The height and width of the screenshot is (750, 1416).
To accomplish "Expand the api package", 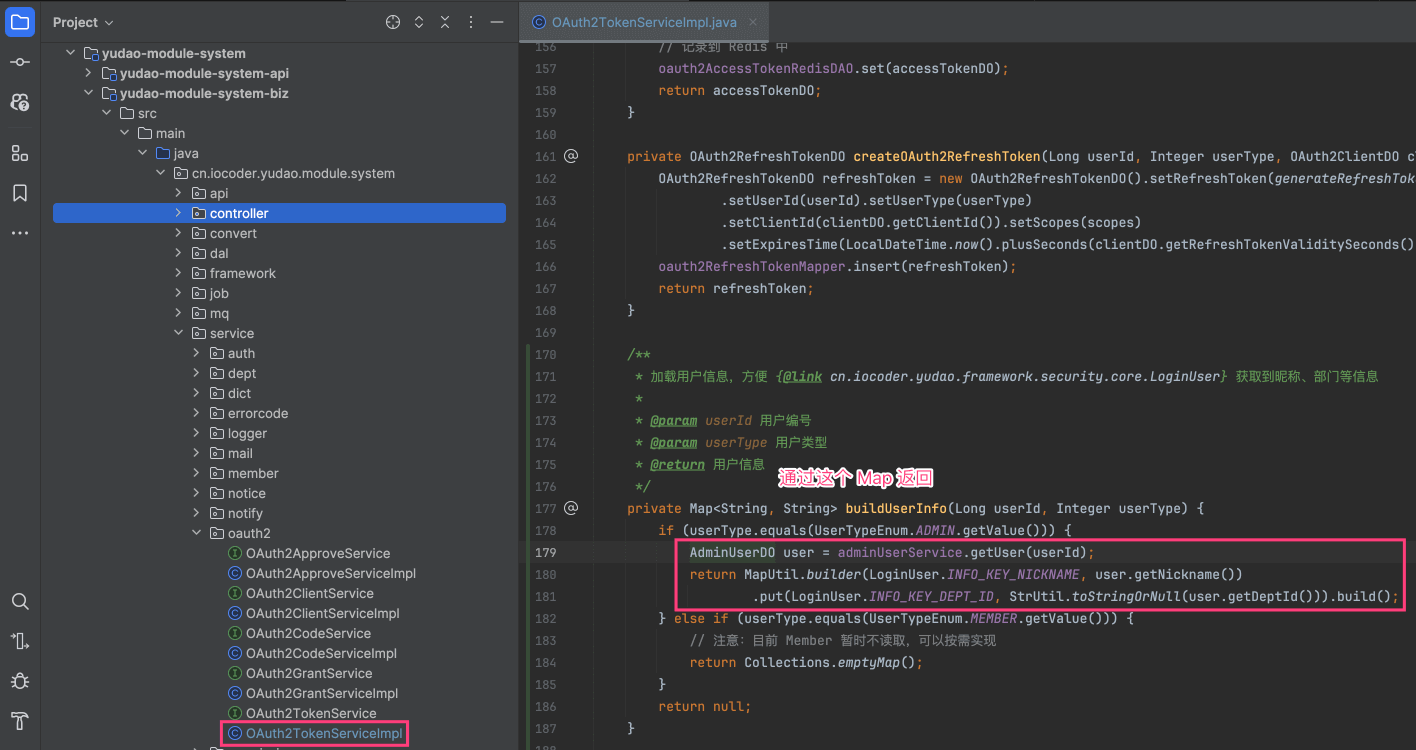I will coord(177,193).
